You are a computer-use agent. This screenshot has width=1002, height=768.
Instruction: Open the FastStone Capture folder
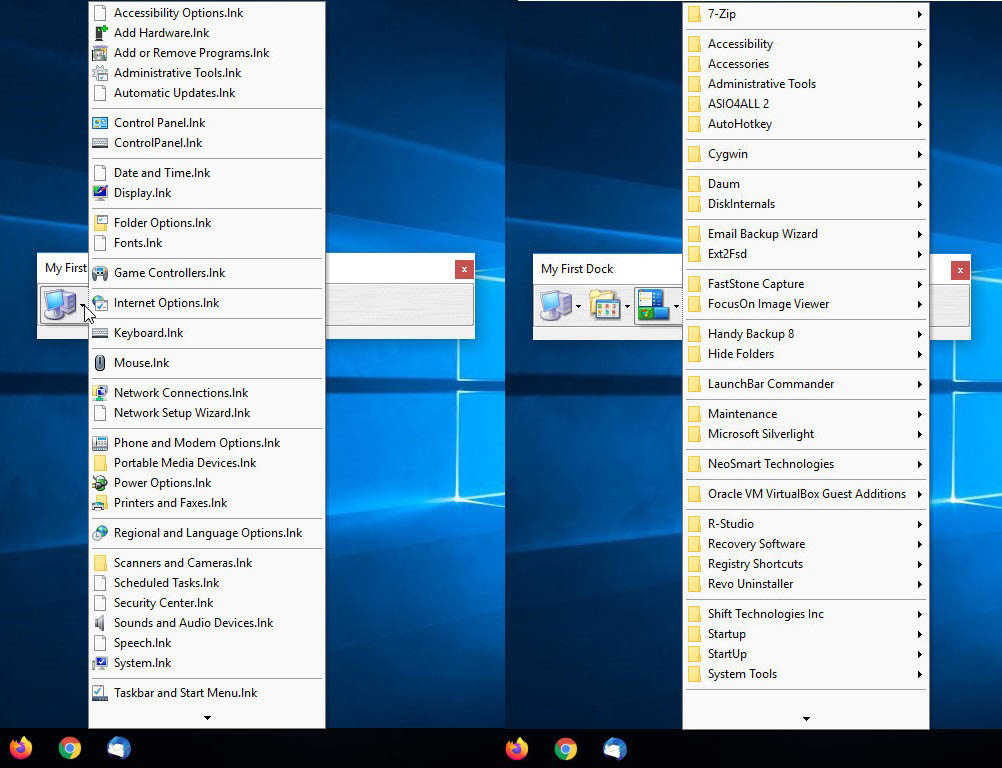(x=806, y=284)
